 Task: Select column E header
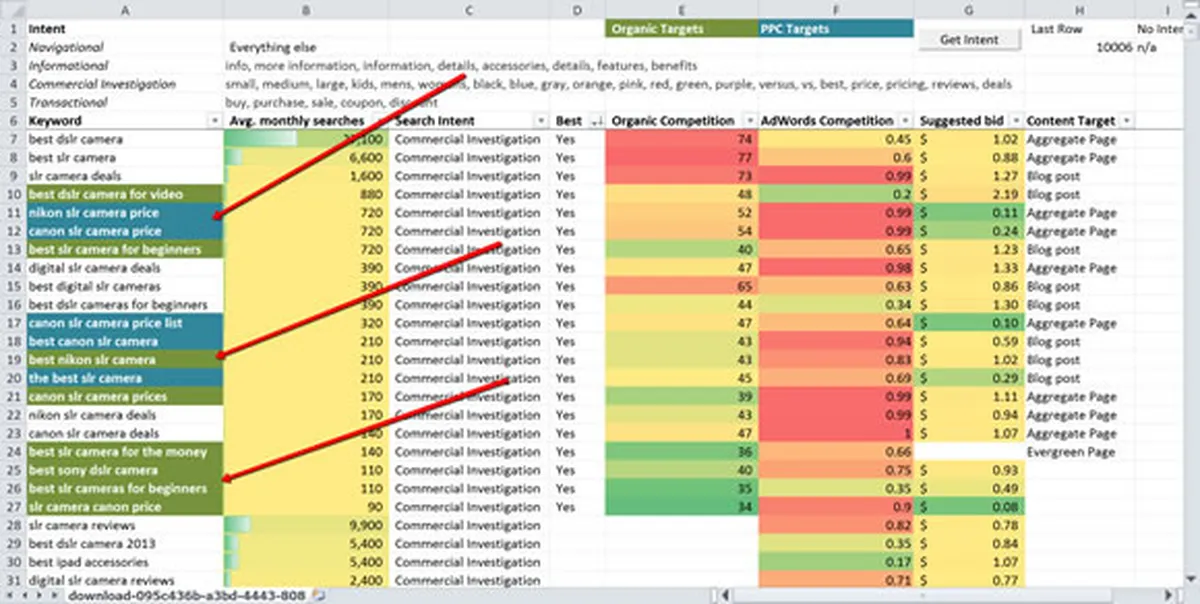(682, 9)
